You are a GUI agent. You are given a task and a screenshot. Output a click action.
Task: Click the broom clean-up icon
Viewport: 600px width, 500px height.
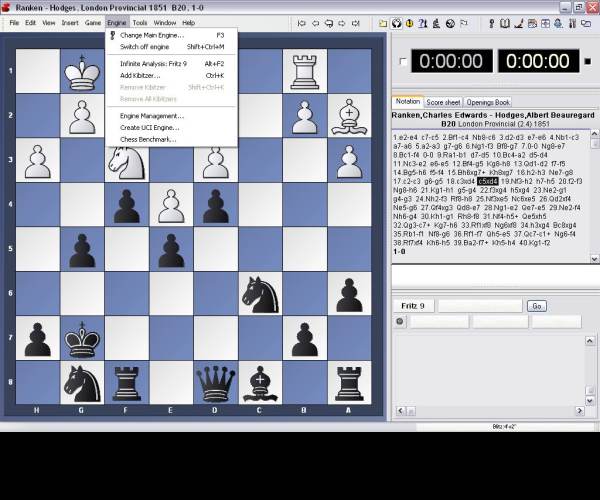(518, 24)
